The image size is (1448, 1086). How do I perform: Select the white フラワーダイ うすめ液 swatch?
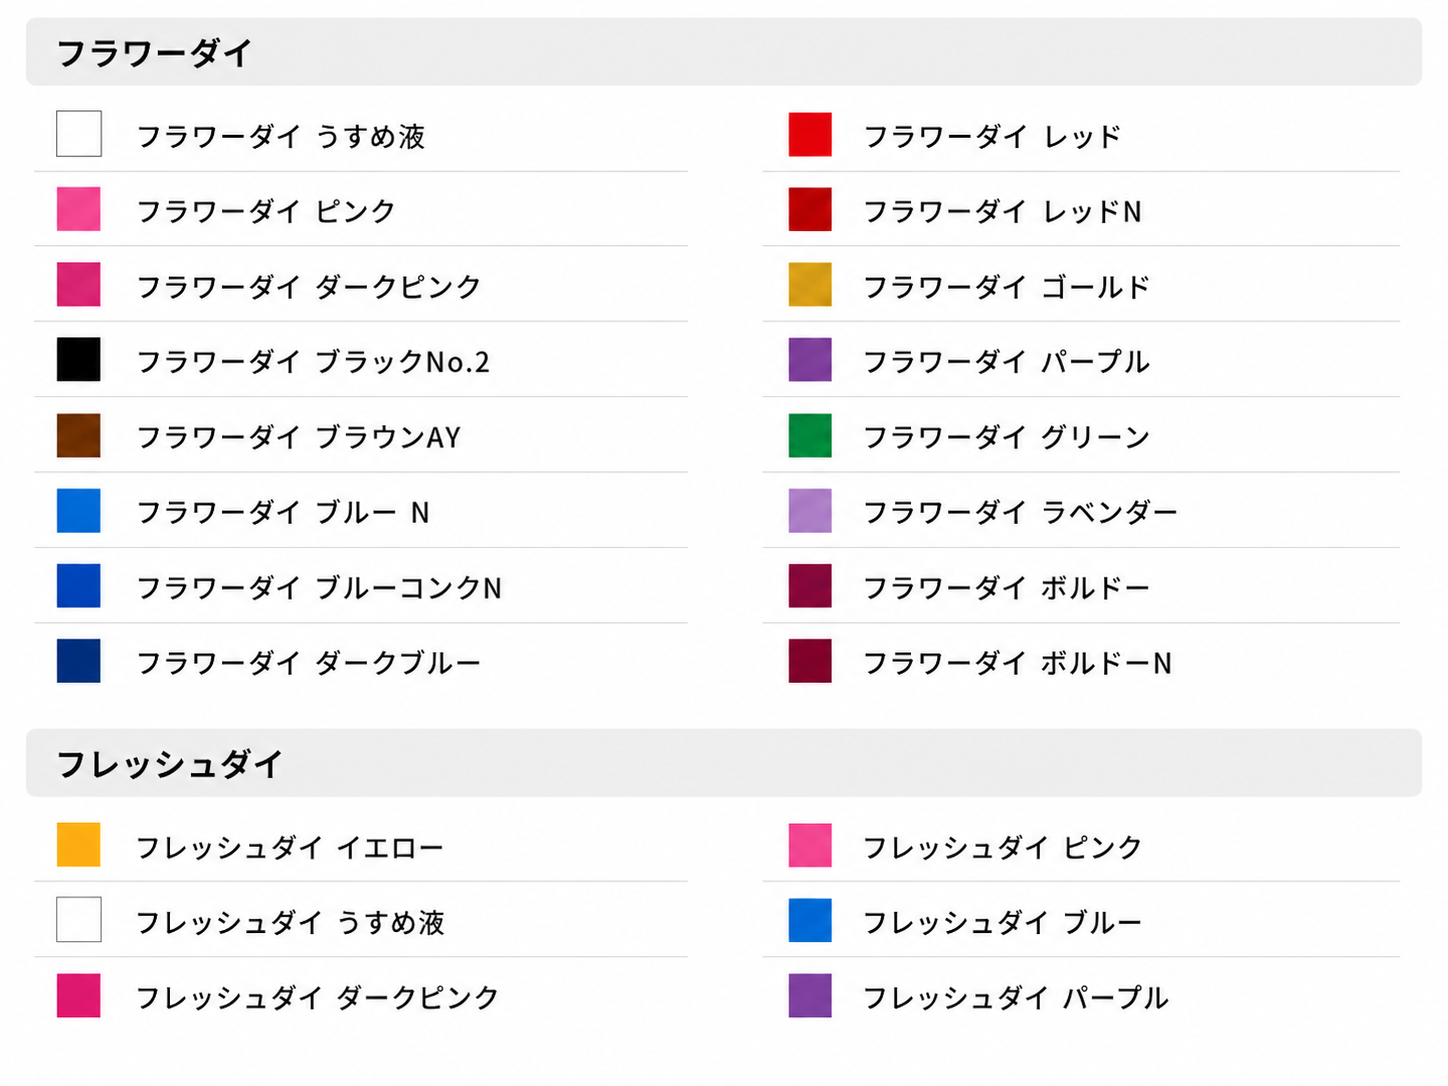coord(78,134)
